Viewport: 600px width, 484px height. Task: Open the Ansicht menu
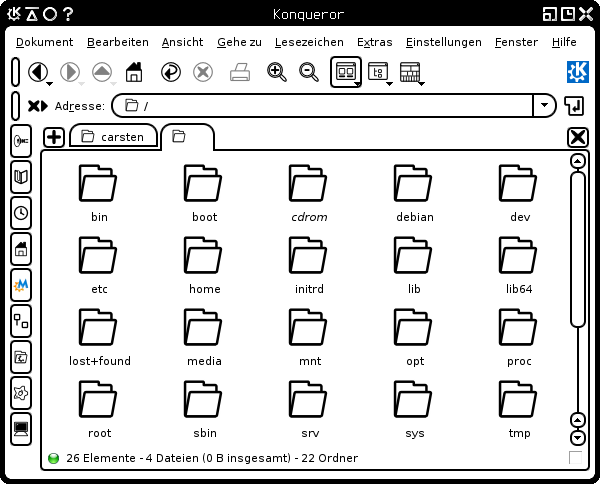point(182,42)
